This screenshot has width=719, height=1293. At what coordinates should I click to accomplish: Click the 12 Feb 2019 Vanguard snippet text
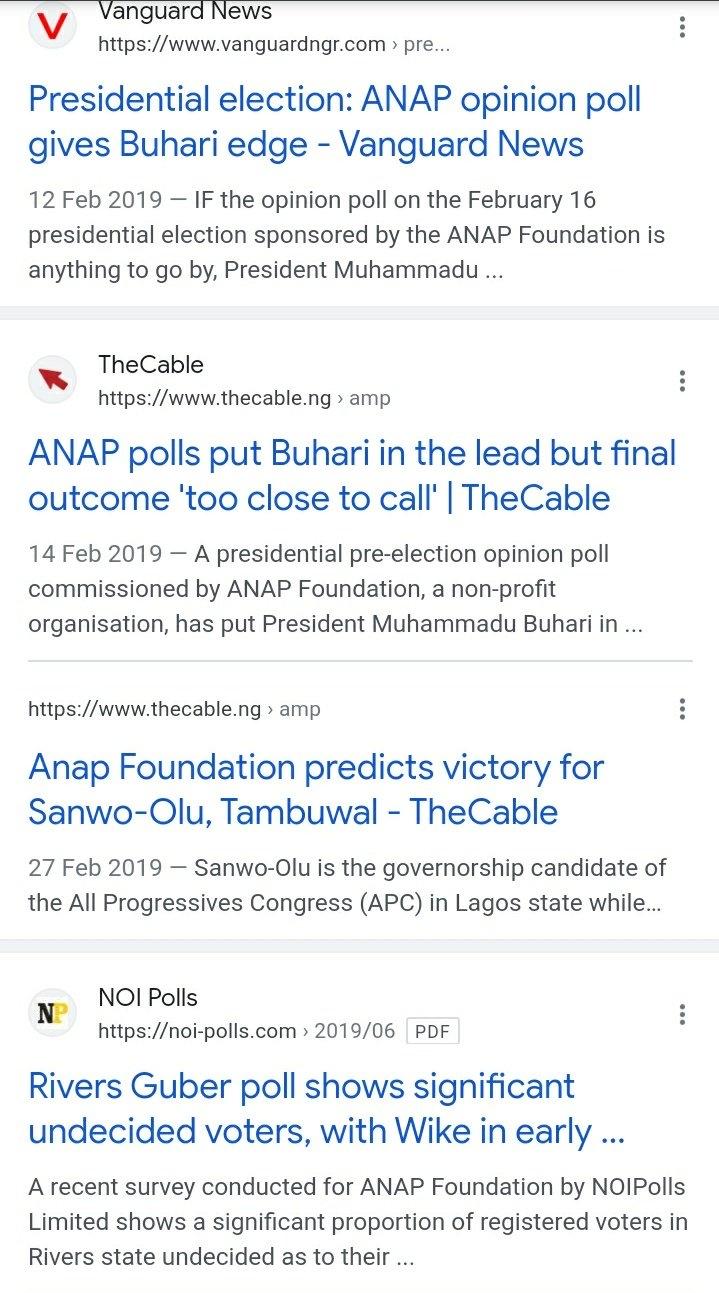click(346, 235)
